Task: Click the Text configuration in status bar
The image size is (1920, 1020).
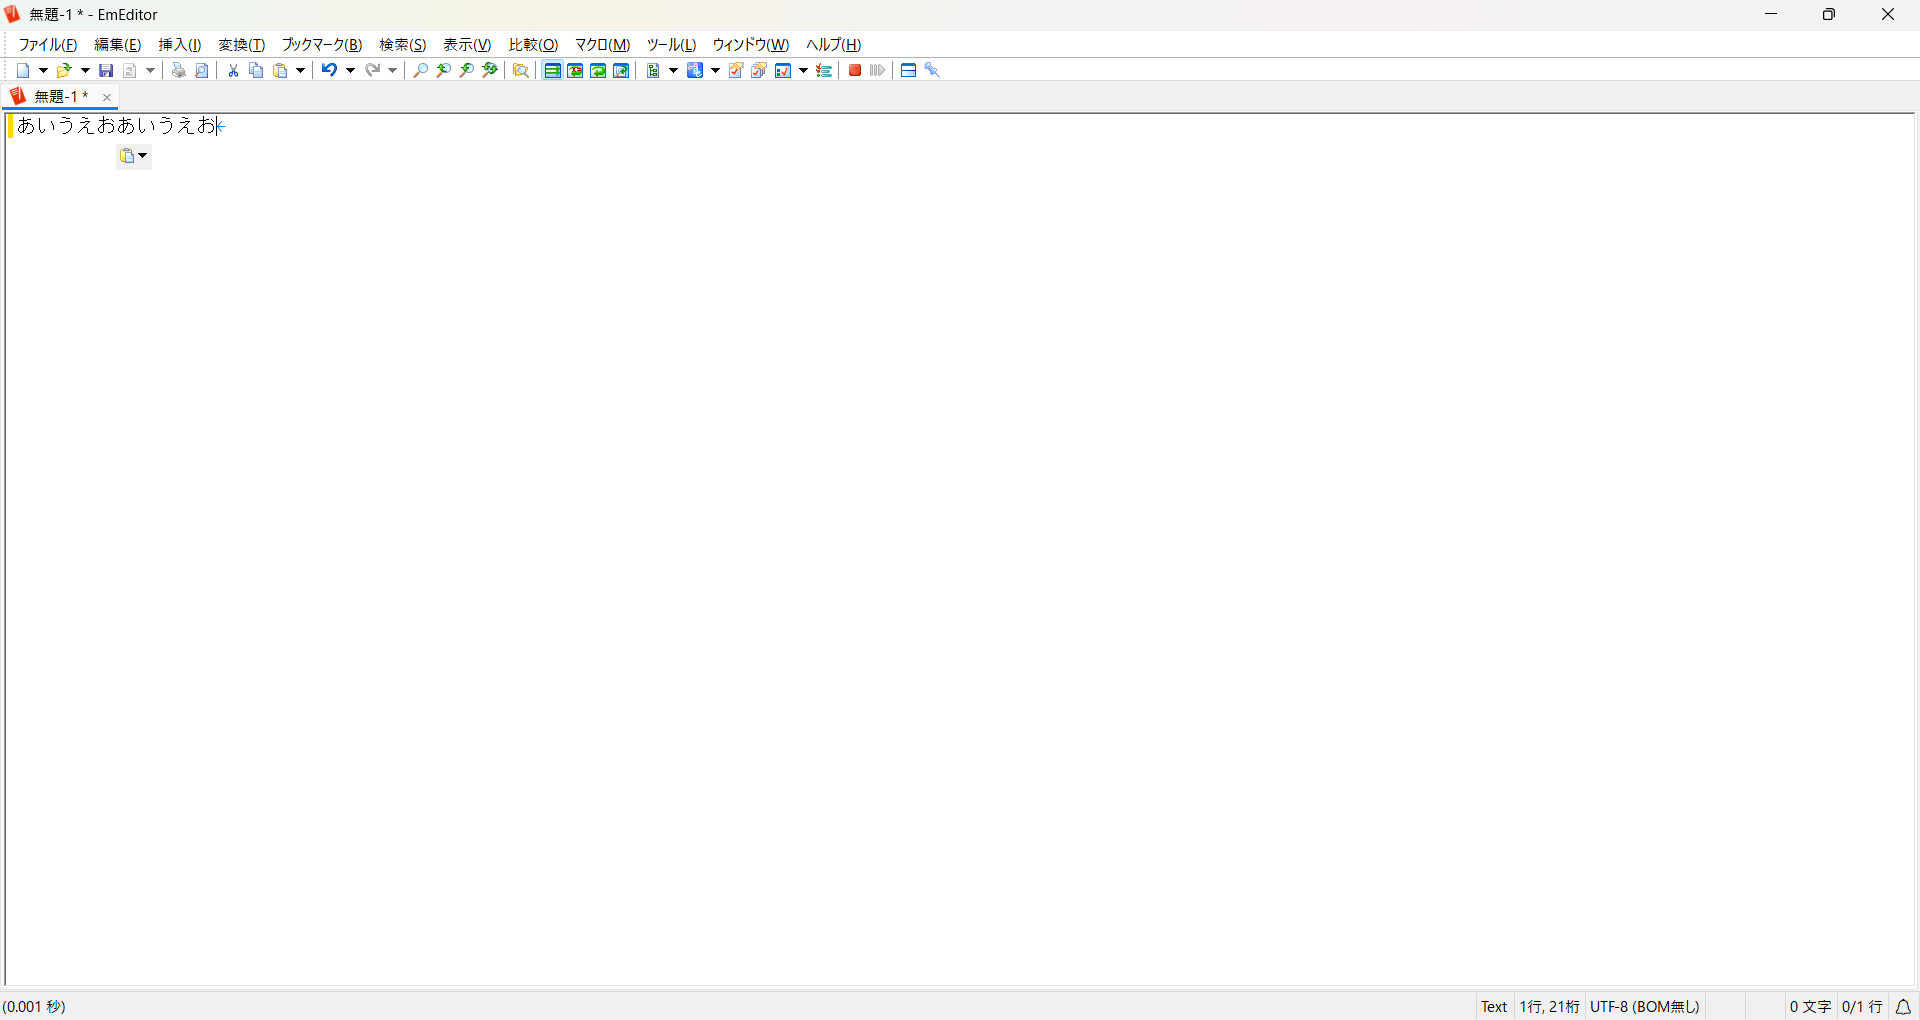Action: (1494, 1007)
